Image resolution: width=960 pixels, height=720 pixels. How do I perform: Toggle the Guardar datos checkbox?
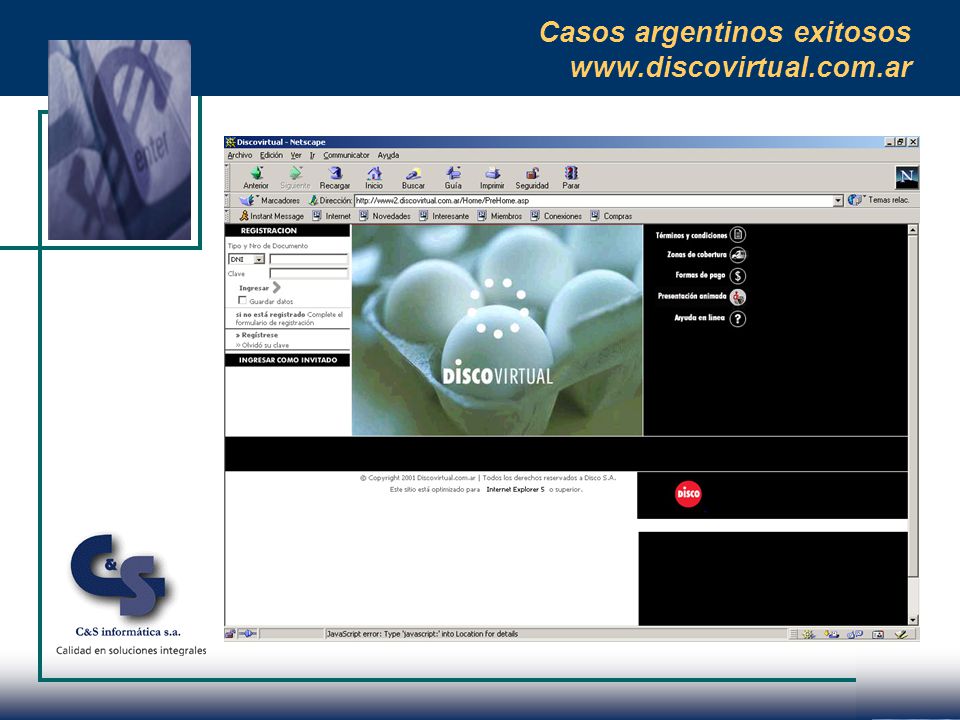(x=242, y=300)
